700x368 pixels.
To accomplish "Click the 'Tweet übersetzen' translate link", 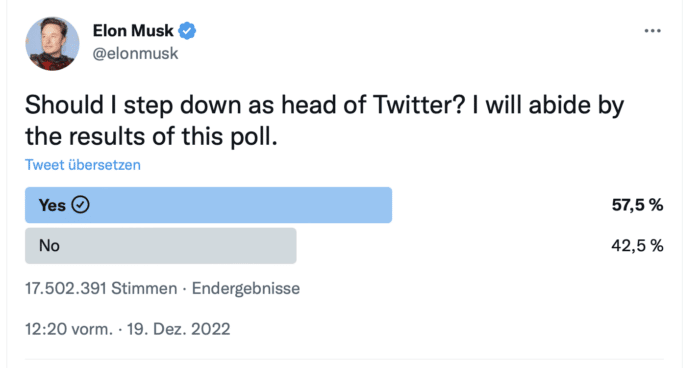I will (83, 165).
